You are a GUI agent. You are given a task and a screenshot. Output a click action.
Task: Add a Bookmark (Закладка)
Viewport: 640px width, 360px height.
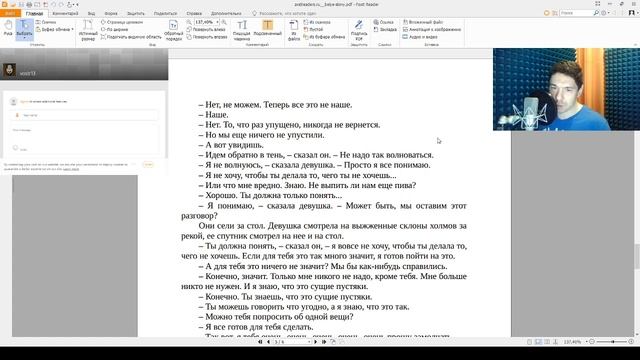coord(385,29)
